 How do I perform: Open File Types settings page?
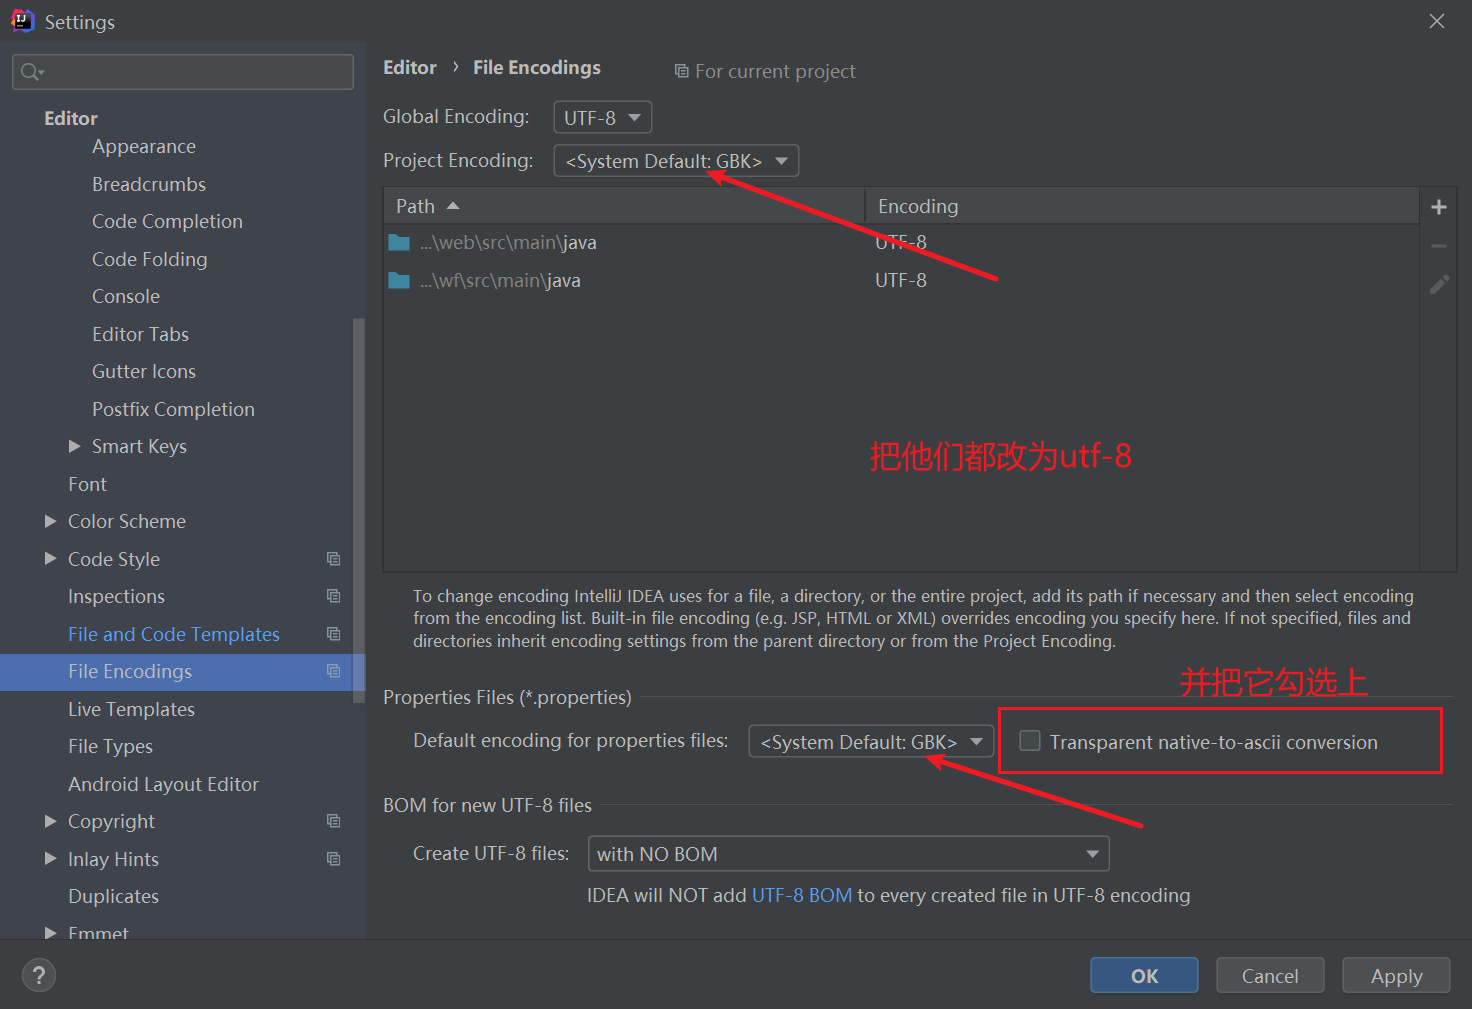[x=110, y=746]
